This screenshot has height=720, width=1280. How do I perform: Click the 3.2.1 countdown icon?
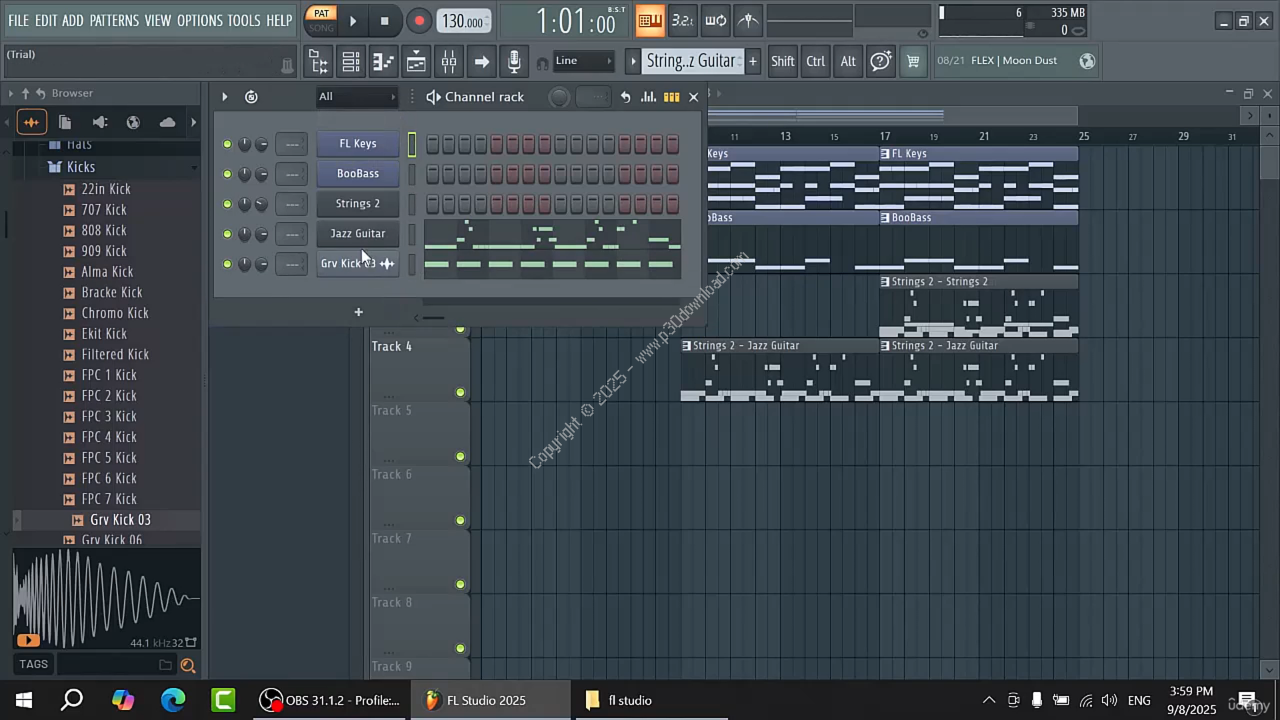[682, 20]
